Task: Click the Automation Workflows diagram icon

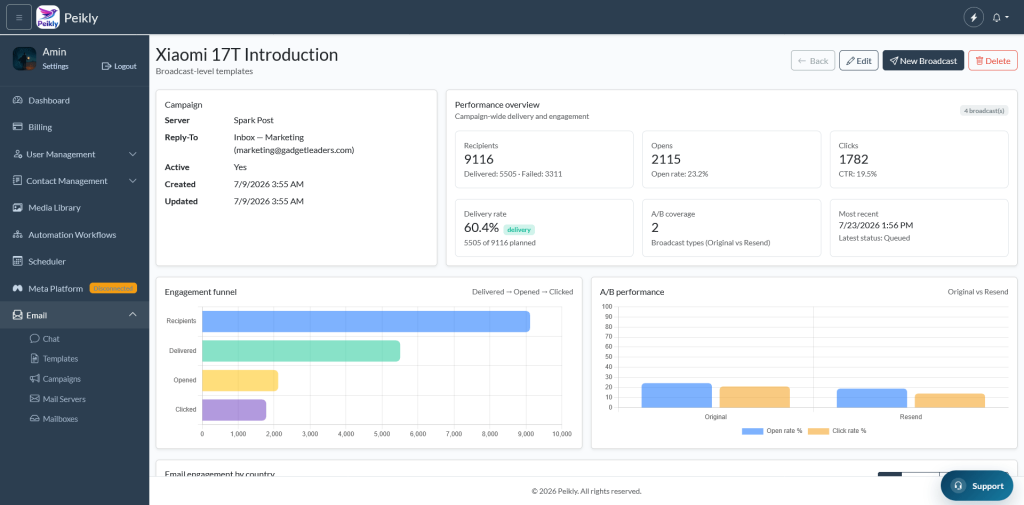Action: coord(18,235)
